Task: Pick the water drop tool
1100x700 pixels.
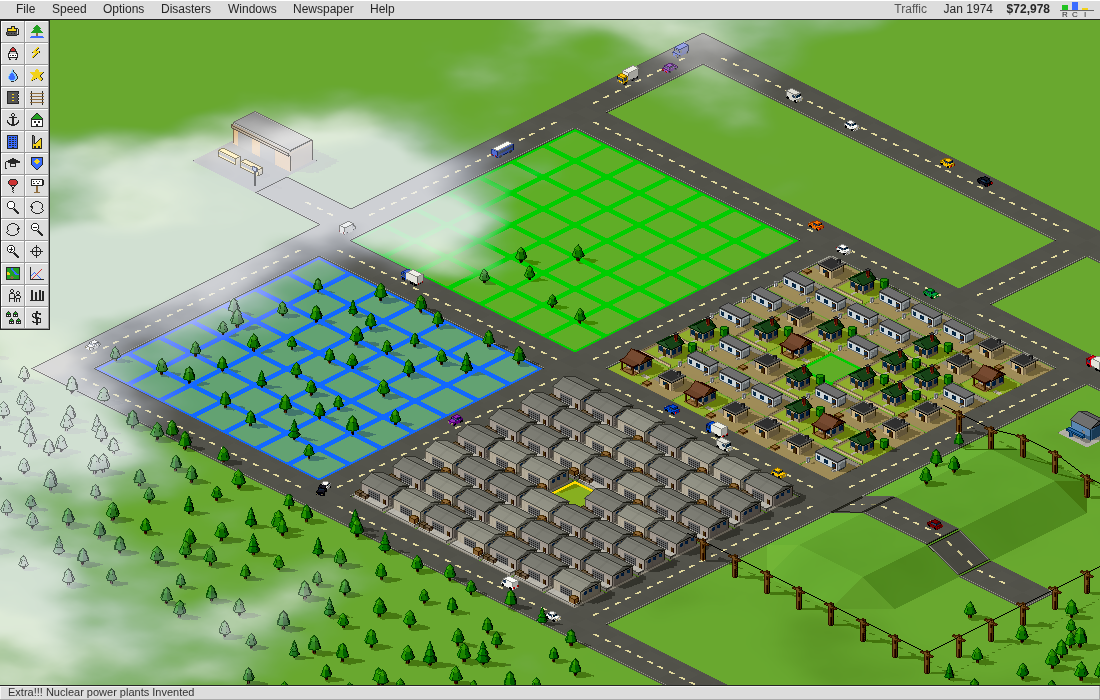Action: coord(13,76)
